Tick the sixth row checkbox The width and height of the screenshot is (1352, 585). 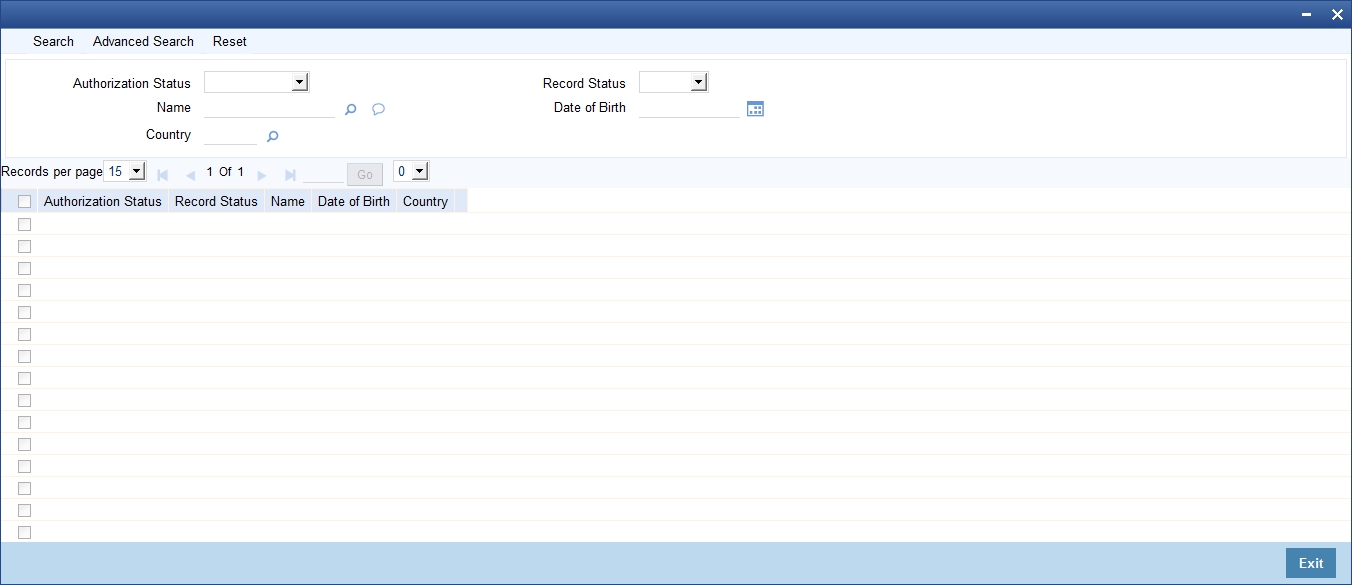click(24, 334)
